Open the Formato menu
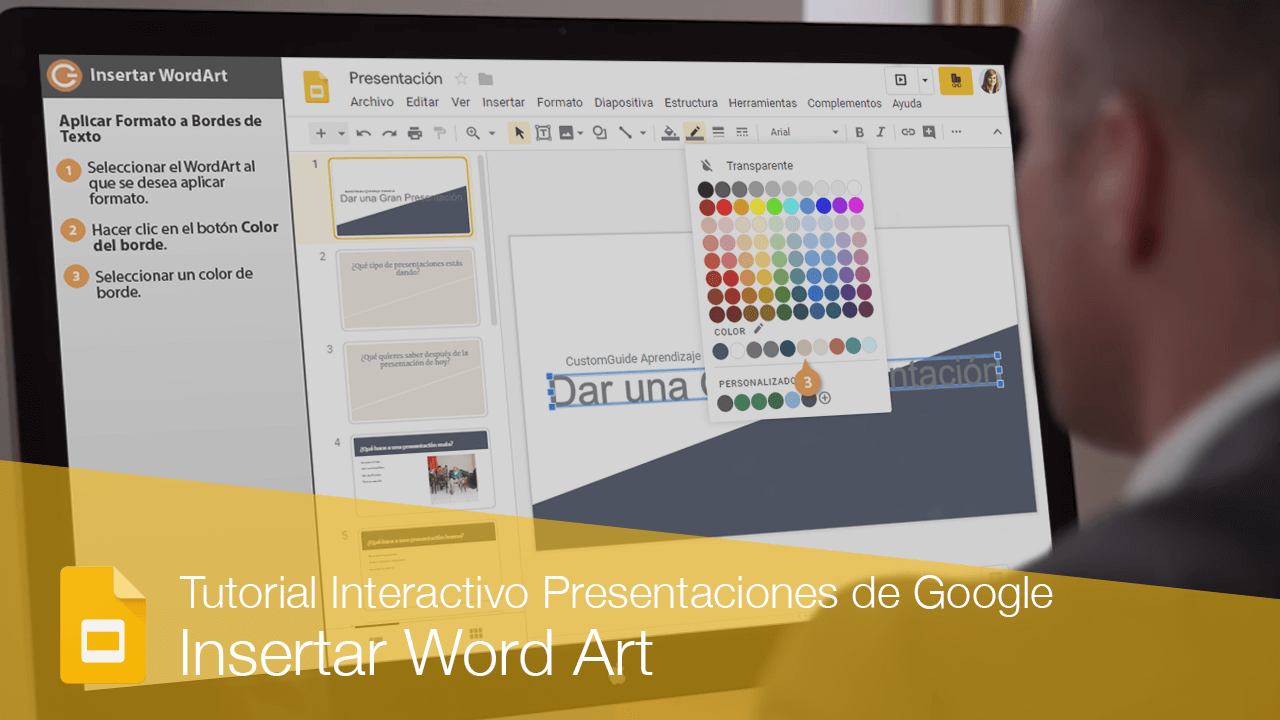The width and height of the screenshot is (1280, 720). point(559,102)
